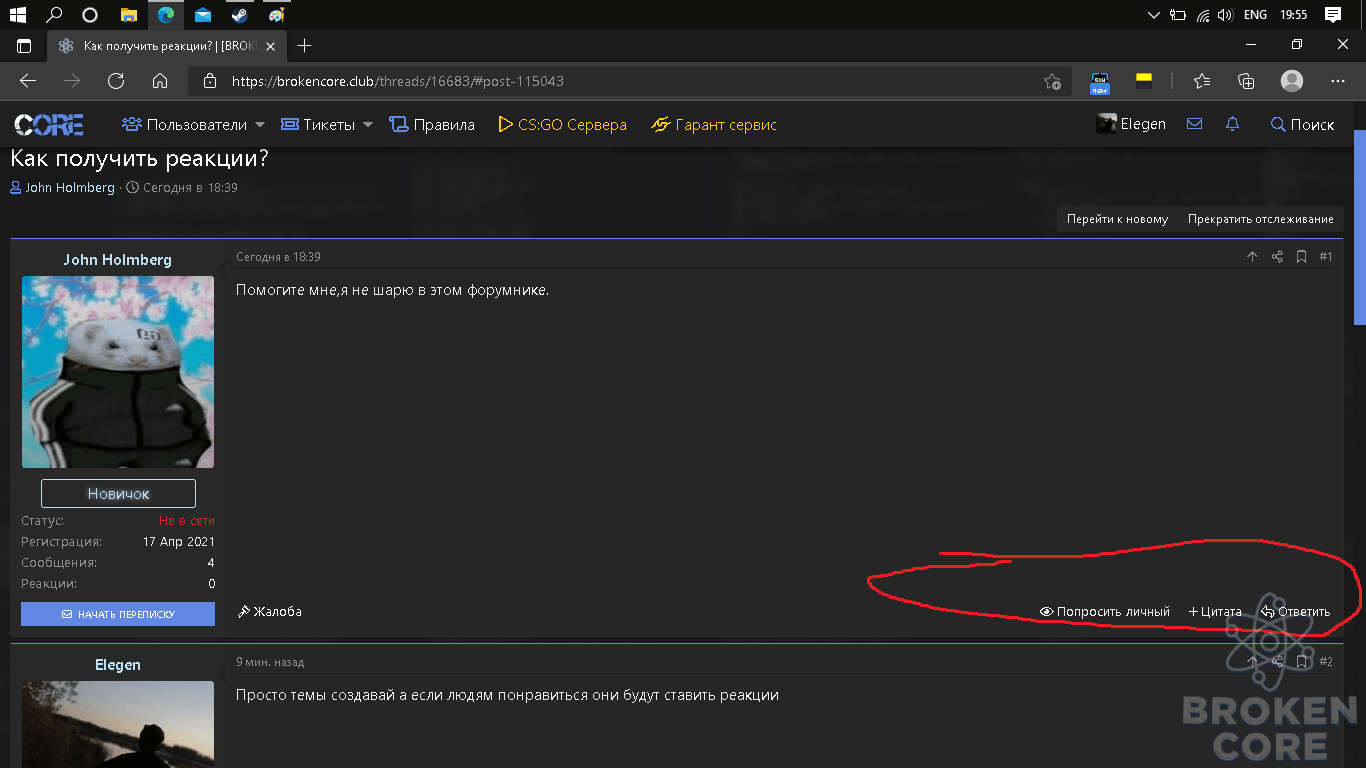Click Попросить личный link
1366x768 pixels.
click(x=1104, y=611)
